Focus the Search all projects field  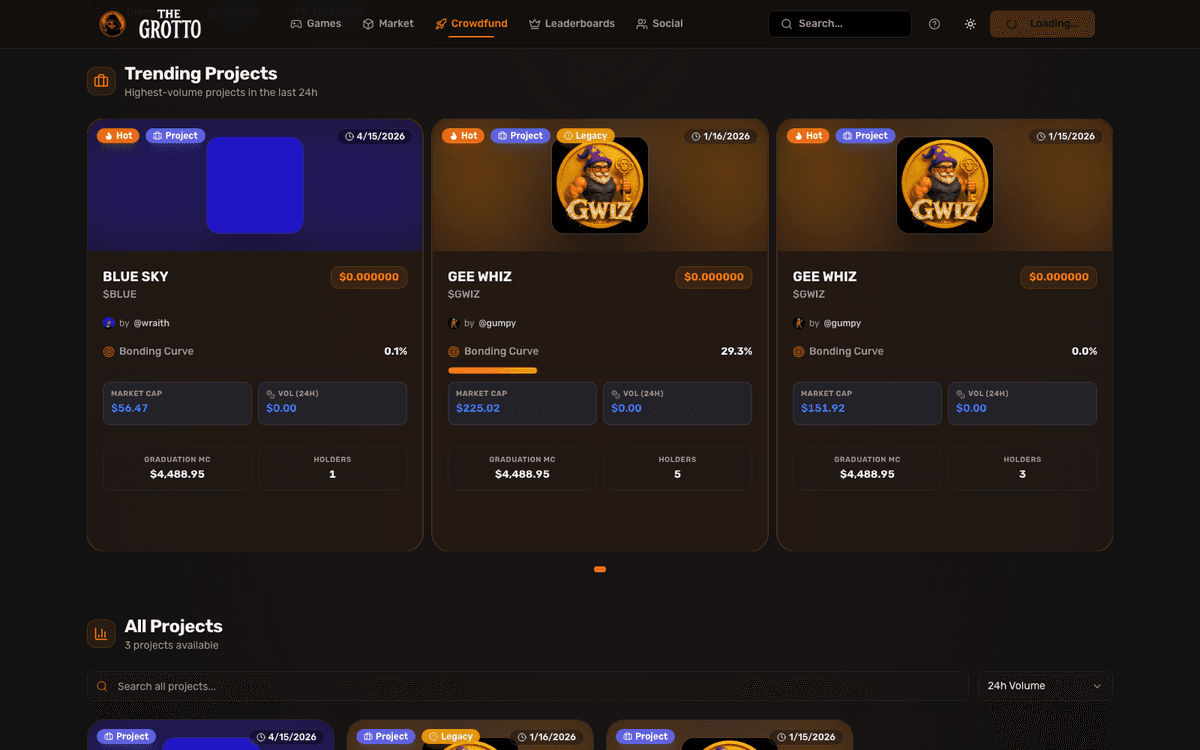click(528, 686)
